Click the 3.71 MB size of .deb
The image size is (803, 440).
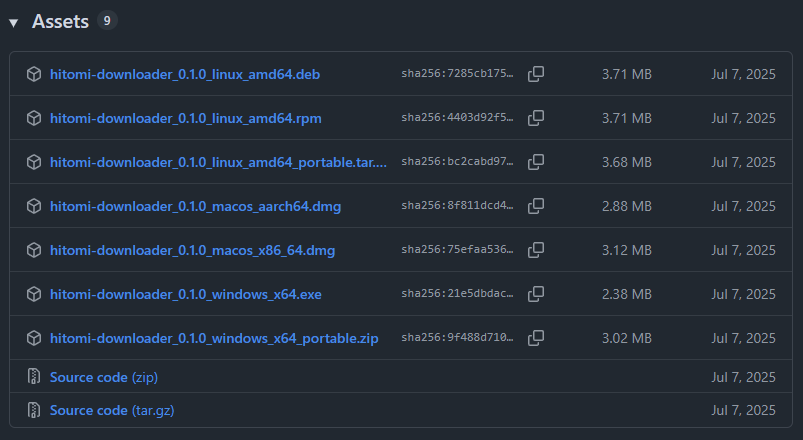tap(627, 74)
